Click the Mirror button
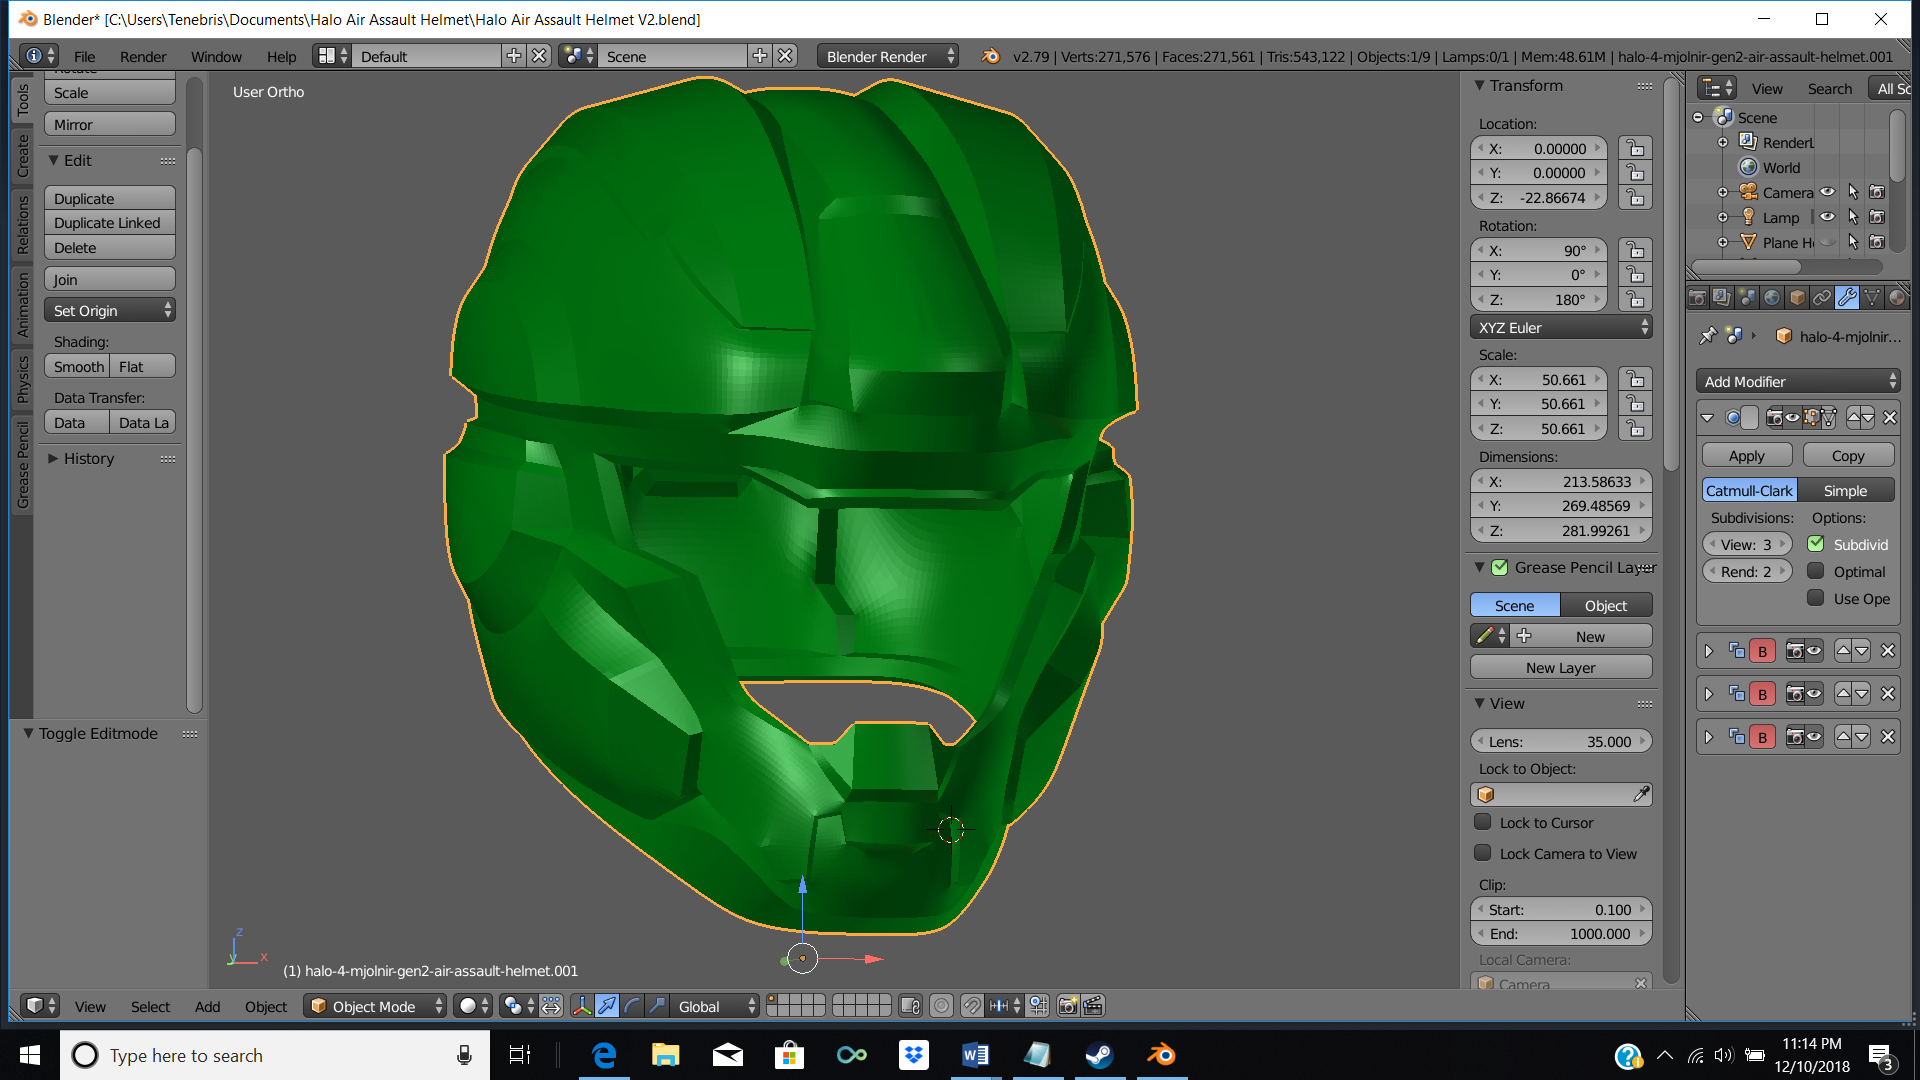This screenshot has height=1080, width=1920. [x=110, y=124]
